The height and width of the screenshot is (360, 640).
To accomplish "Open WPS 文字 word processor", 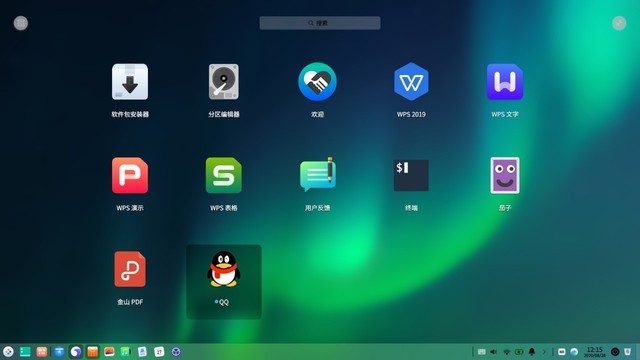I will pos(505,82).
